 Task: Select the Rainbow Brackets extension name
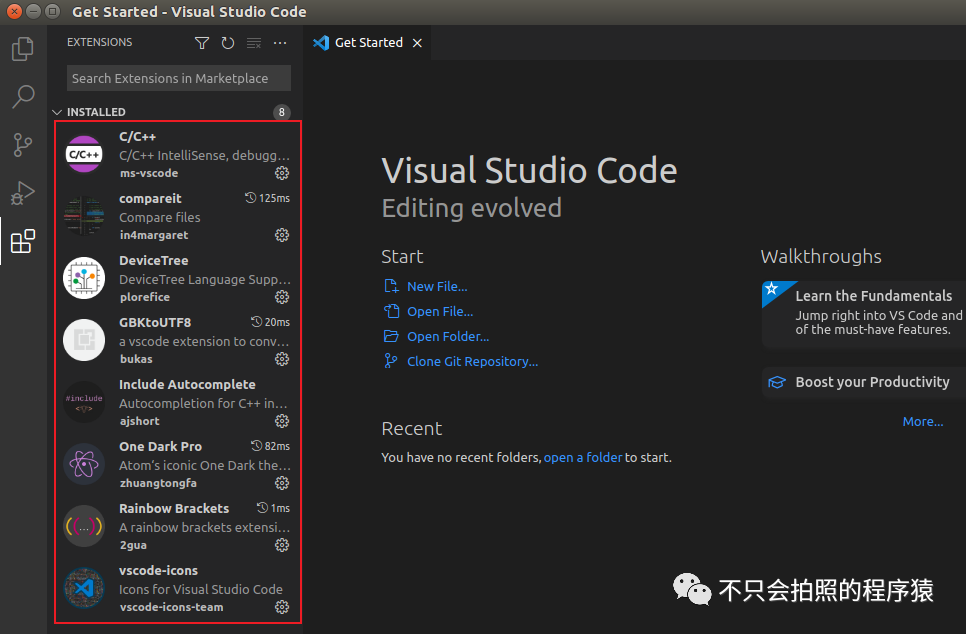point(174,508)
